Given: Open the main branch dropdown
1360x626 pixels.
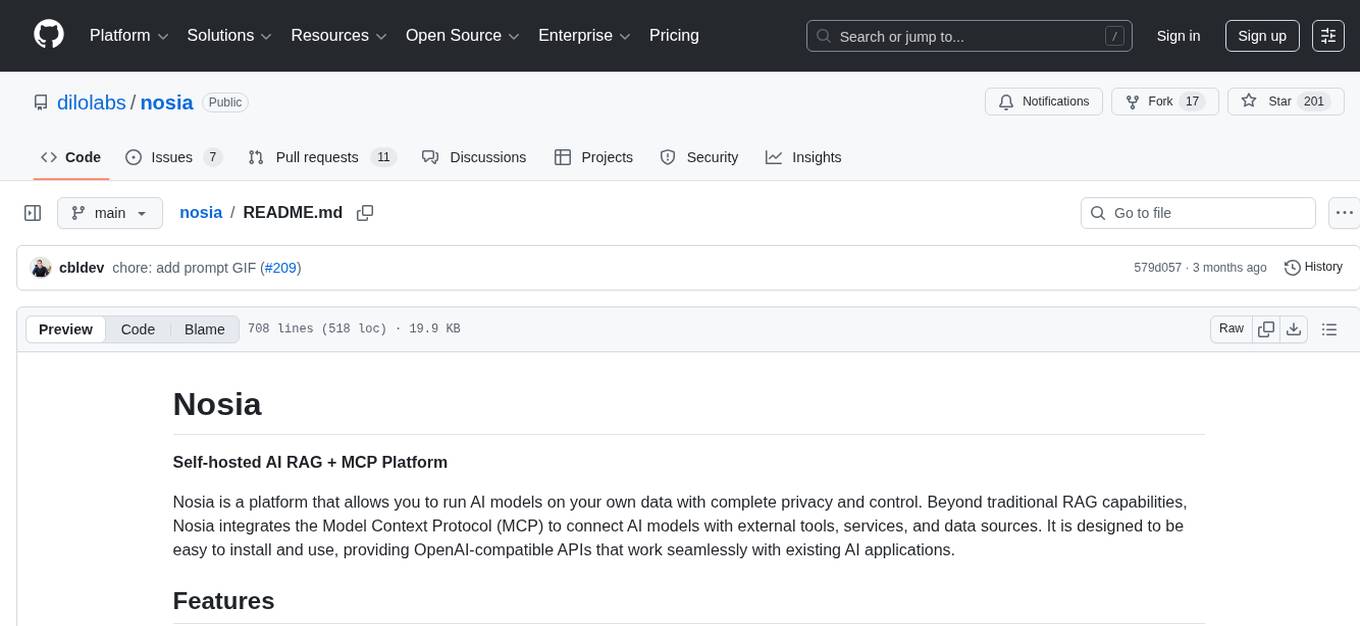Looking at the screenshot, I should (x=110, y=212).
